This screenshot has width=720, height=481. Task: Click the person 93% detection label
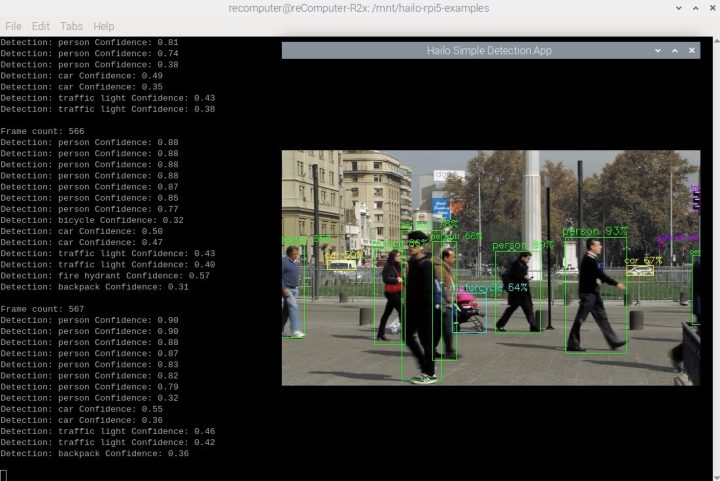595,232
